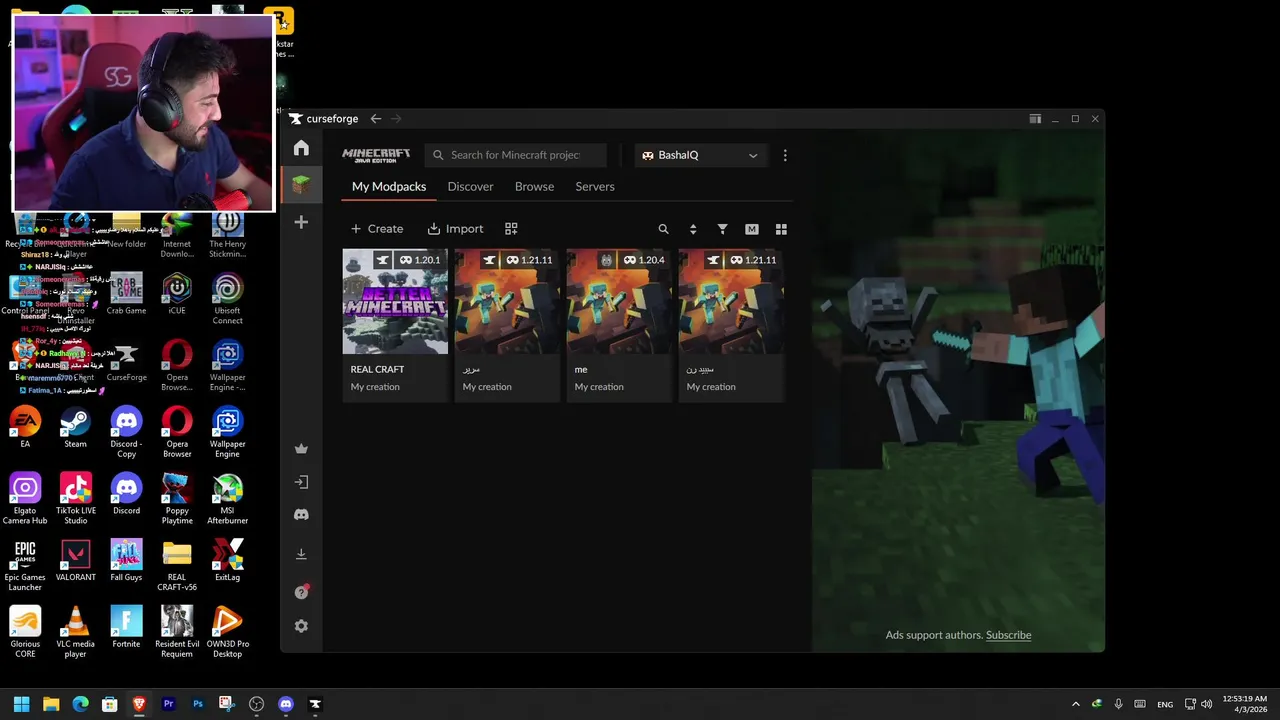
Task: Open the Epic Games Launcher icon
Action: (25, 565)
